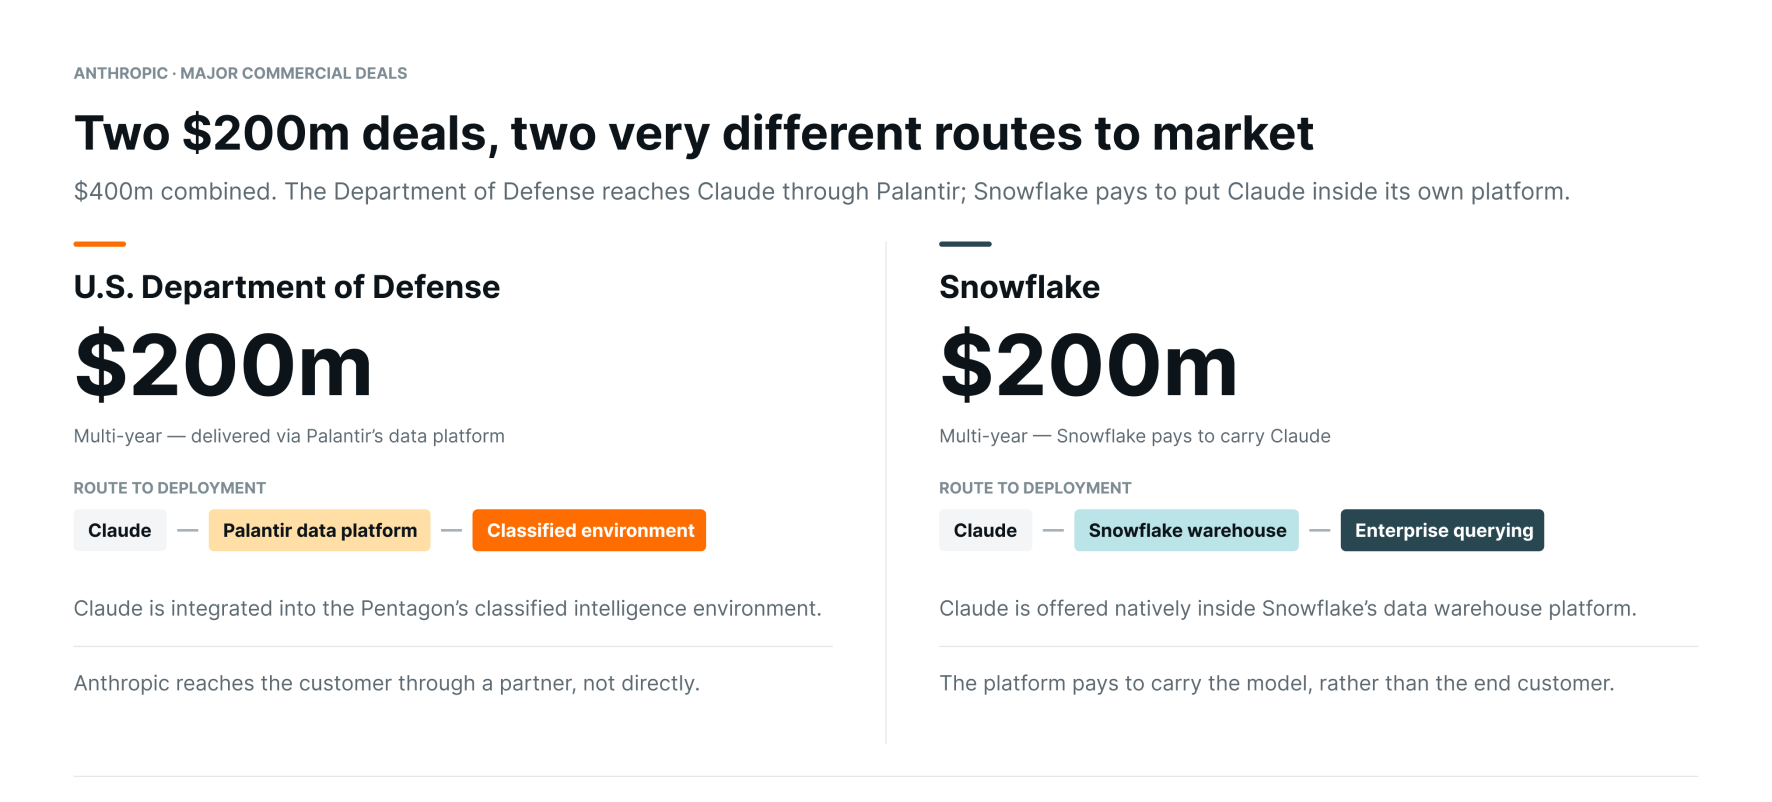
Task: Click the $200m figure under Defense
Action: pos(224,365)
